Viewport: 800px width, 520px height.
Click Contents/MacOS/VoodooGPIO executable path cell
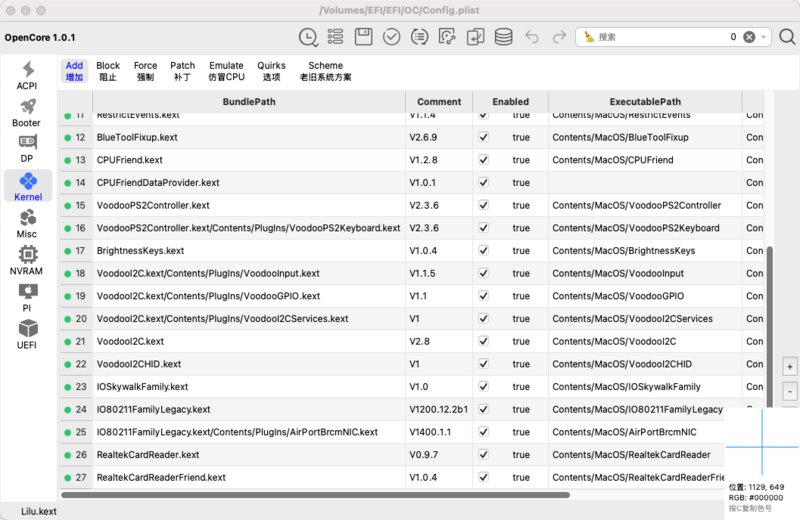645,296
